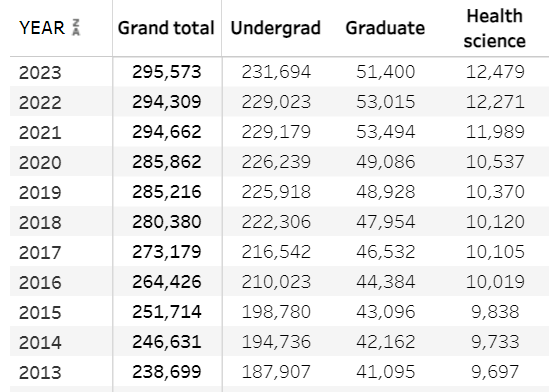Select health science cell 9,733
Image resolution: width=549 pixels, height=392 pixels.
click(495, 342)
